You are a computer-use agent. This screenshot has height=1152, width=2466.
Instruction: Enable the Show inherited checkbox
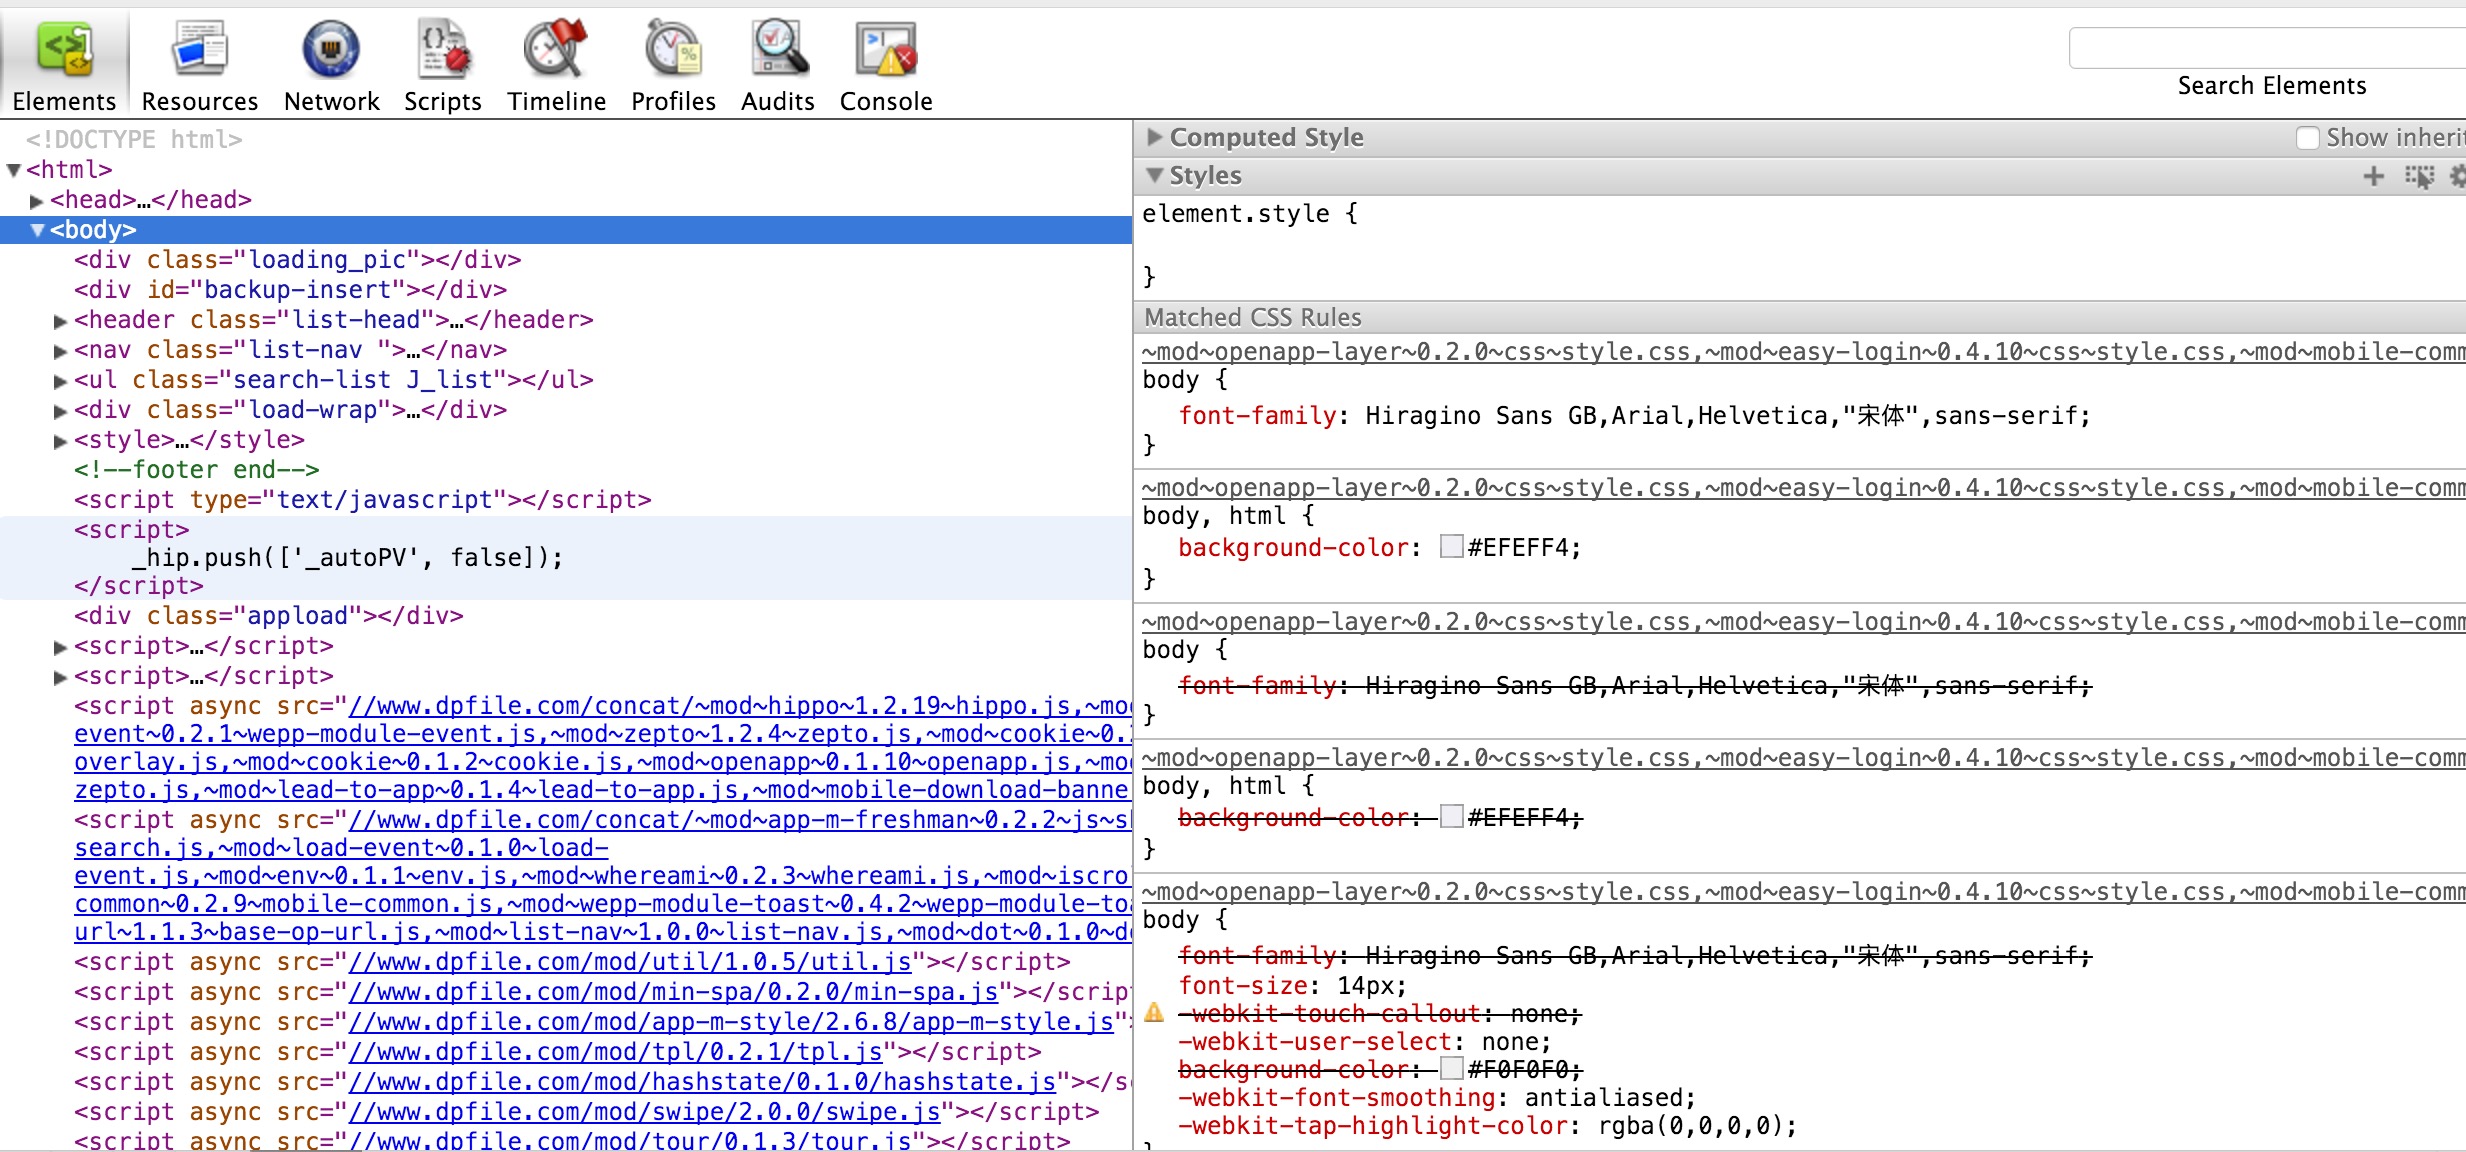2307,138
